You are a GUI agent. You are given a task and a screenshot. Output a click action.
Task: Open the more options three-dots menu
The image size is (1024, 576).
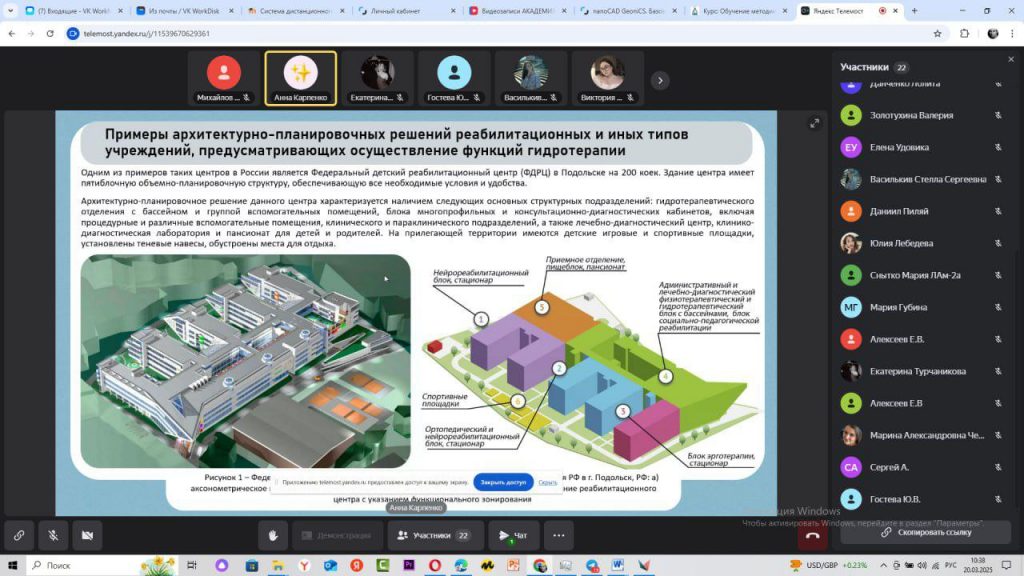558,535
